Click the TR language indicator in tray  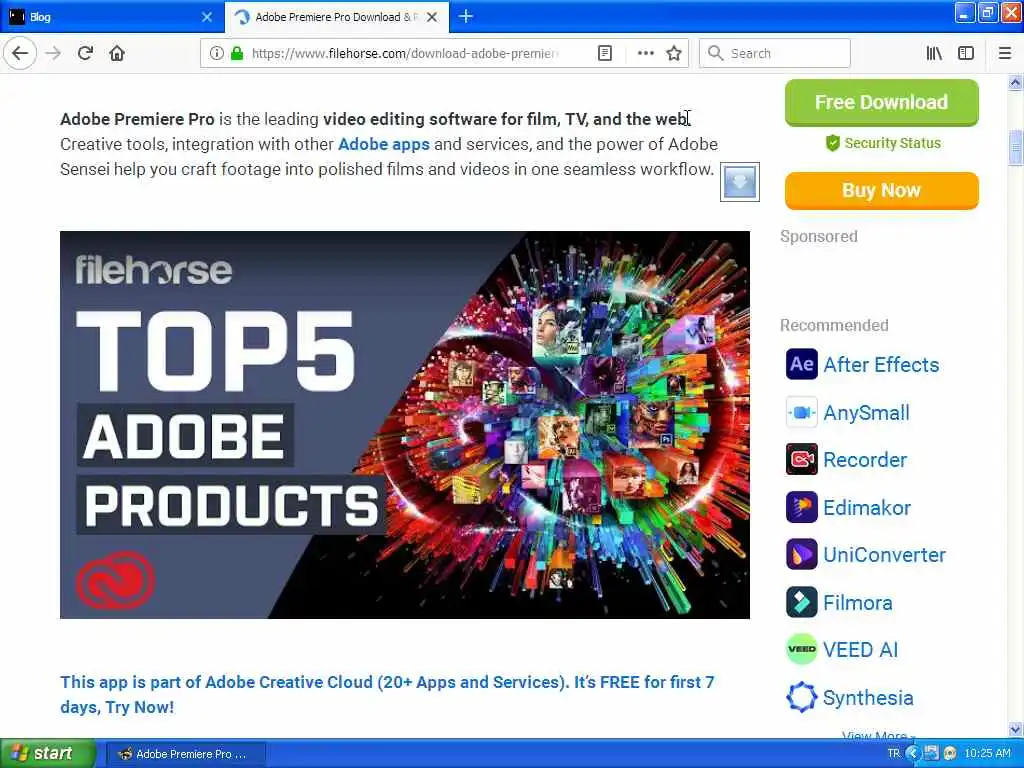pos(893,754)
